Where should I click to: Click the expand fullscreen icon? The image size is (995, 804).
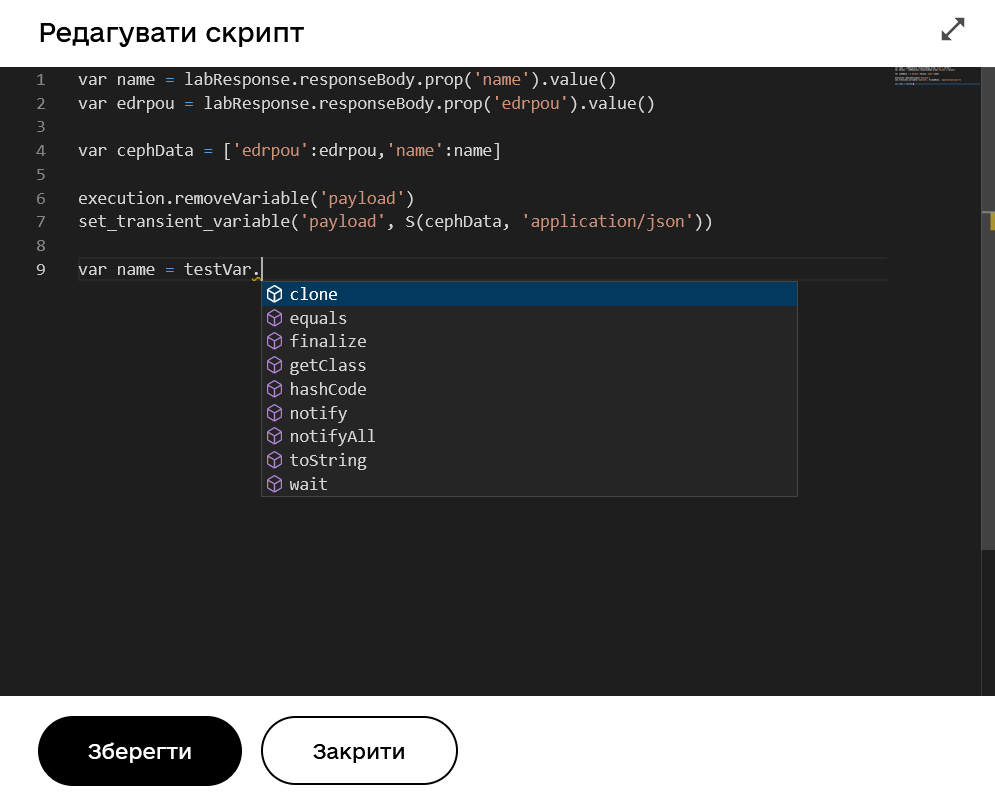[953, 30]
